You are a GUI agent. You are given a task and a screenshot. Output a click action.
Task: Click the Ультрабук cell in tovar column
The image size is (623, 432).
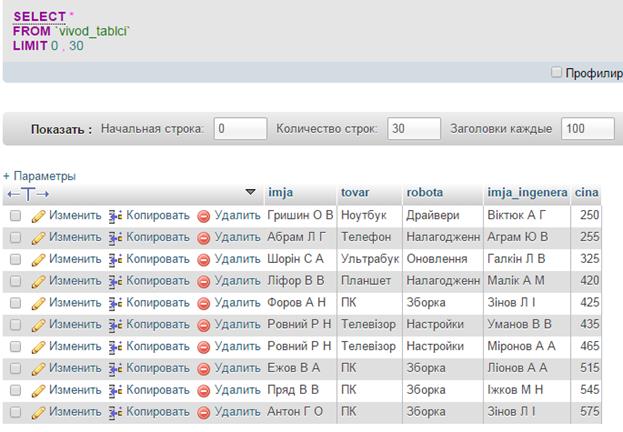pos(370,259)
